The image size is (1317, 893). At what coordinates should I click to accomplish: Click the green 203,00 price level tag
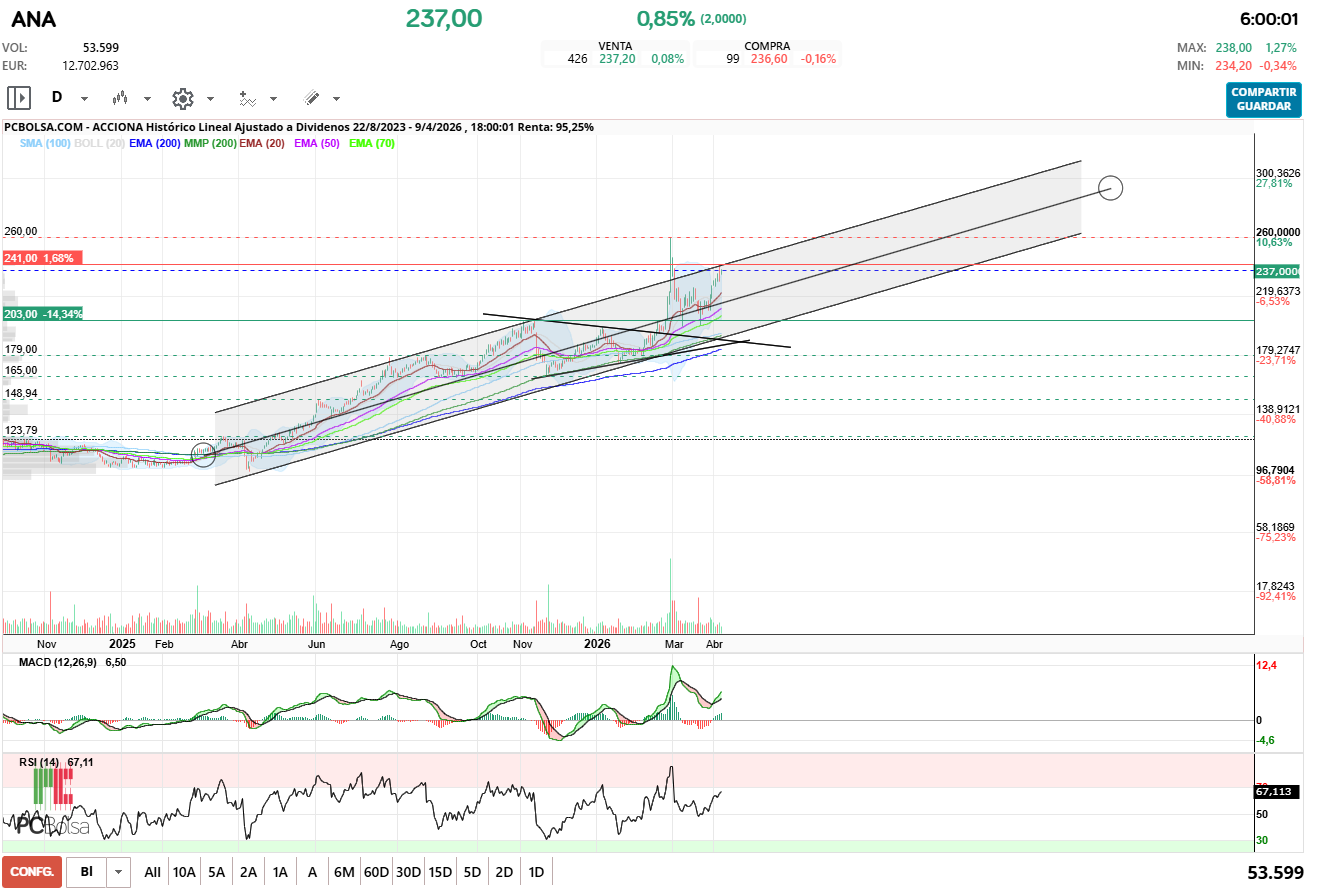tap(44, 314)
